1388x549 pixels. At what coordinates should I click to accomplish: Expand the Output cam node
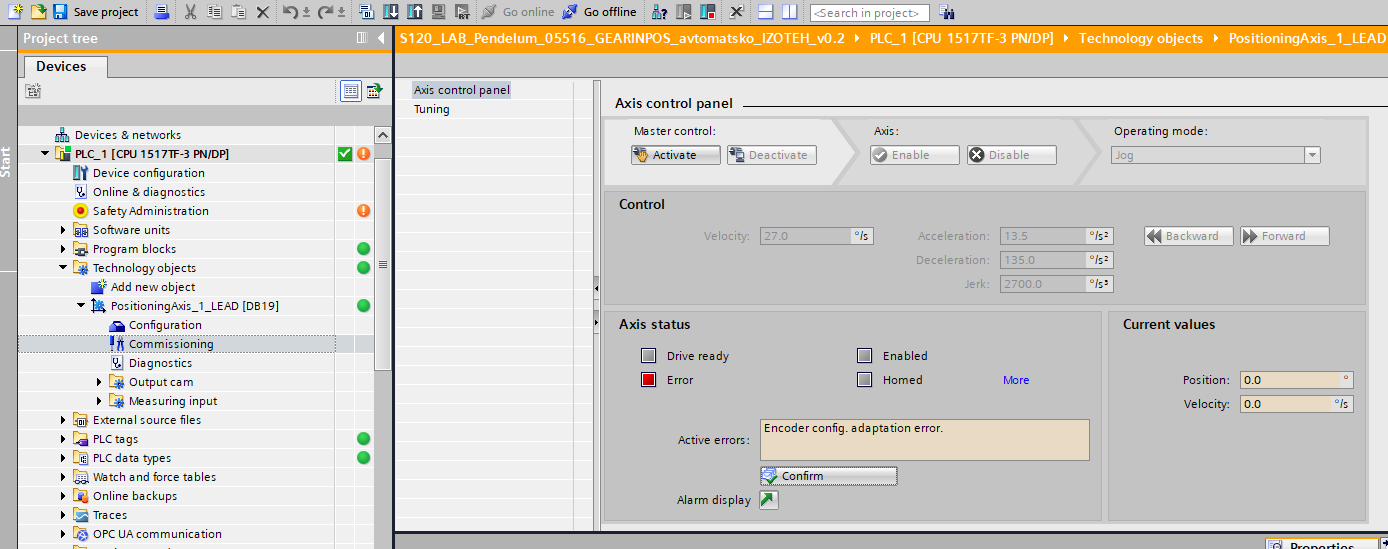pyautogui.click(x=99, y=382)
